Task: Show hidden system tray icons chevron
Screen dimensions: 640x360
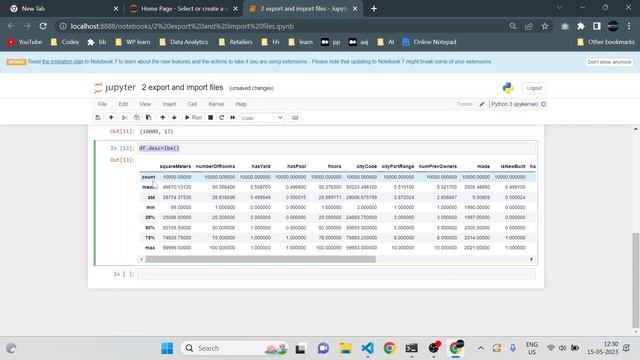Action: (x=481, y=348)
